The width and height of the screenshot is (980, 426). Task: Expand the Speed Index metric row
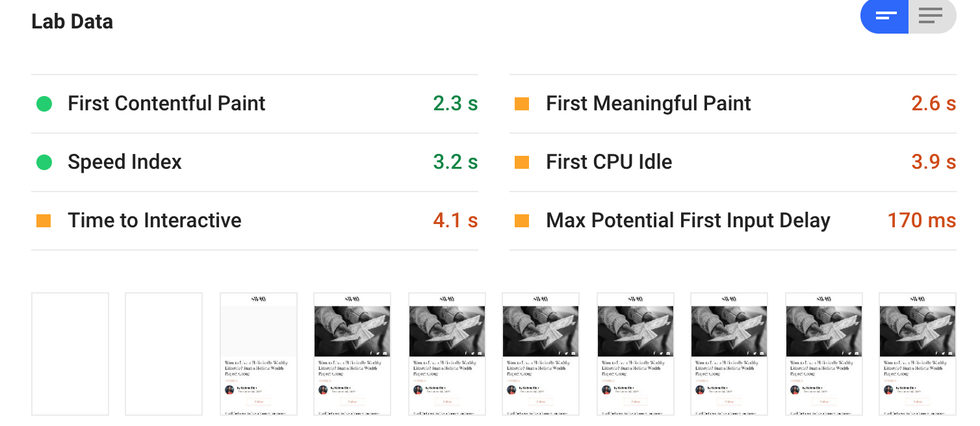(x=125, y=162)
